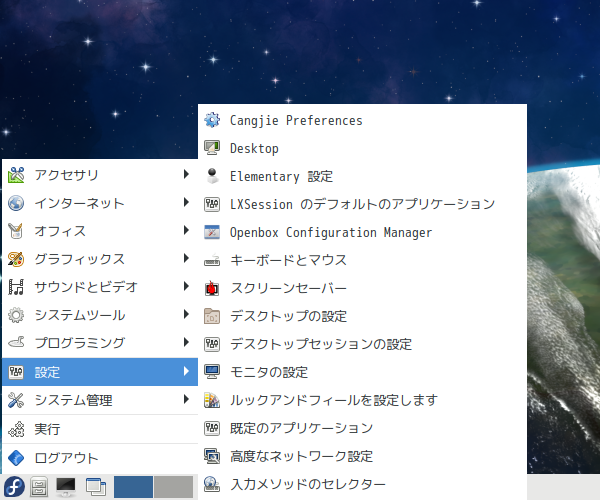
Task: Expand the システムツール submenu arrow
Action: click(186, 314)
